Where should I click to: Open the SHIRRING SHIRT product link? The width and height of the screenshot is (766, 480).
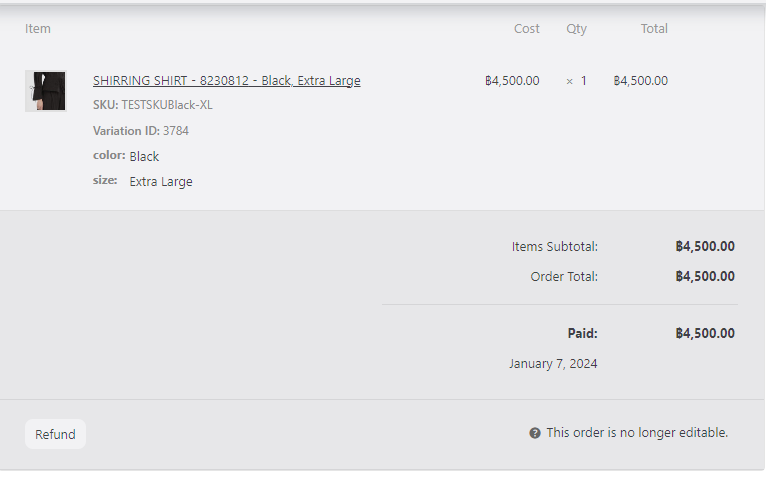[226, 81]
